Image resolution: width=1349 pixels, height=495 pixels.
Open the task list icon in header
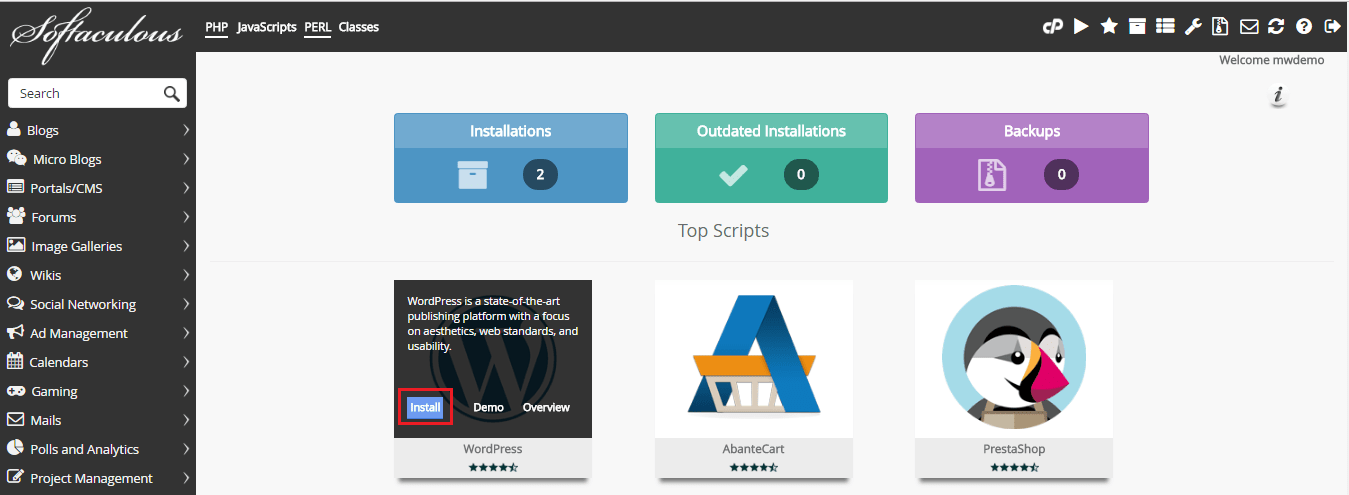[x=1165, y=27]
